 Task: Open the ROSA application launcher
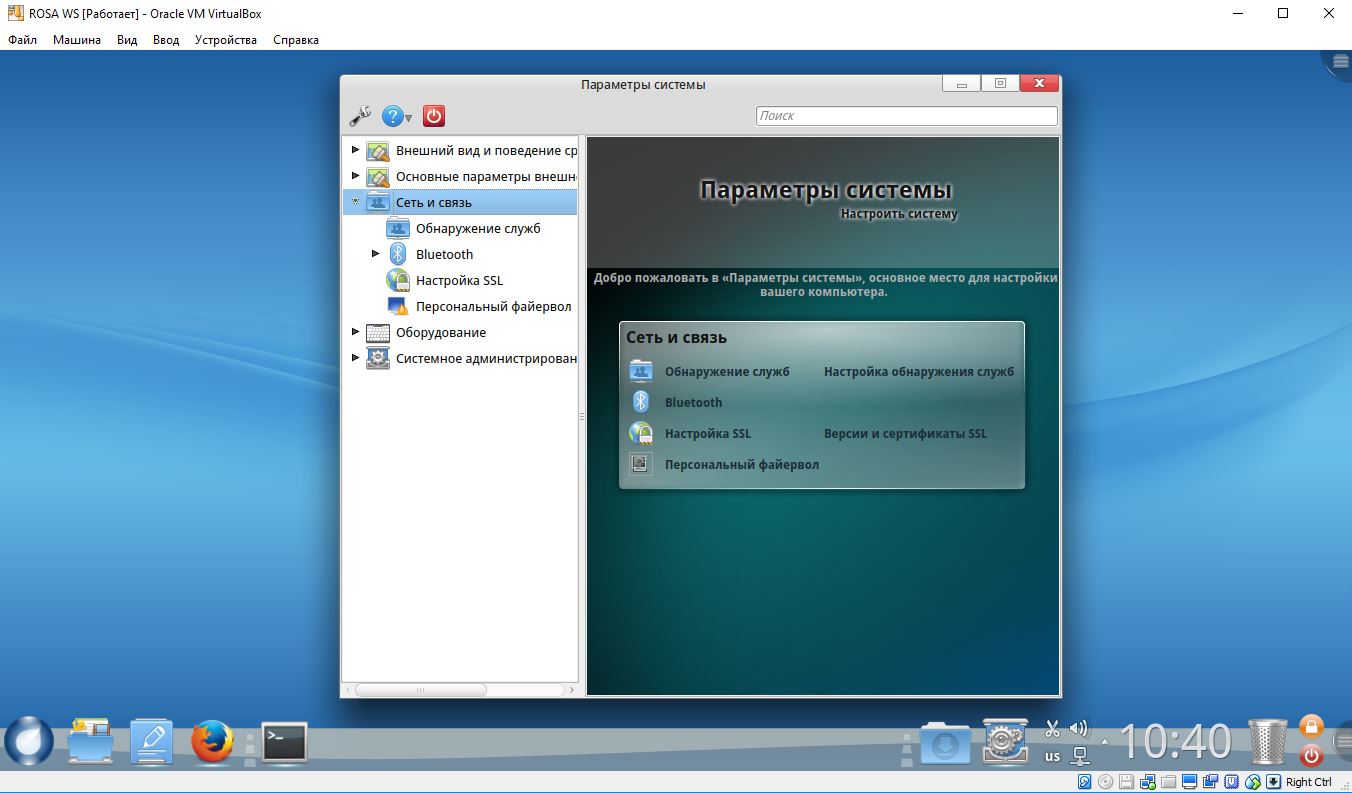coord(29,742)
